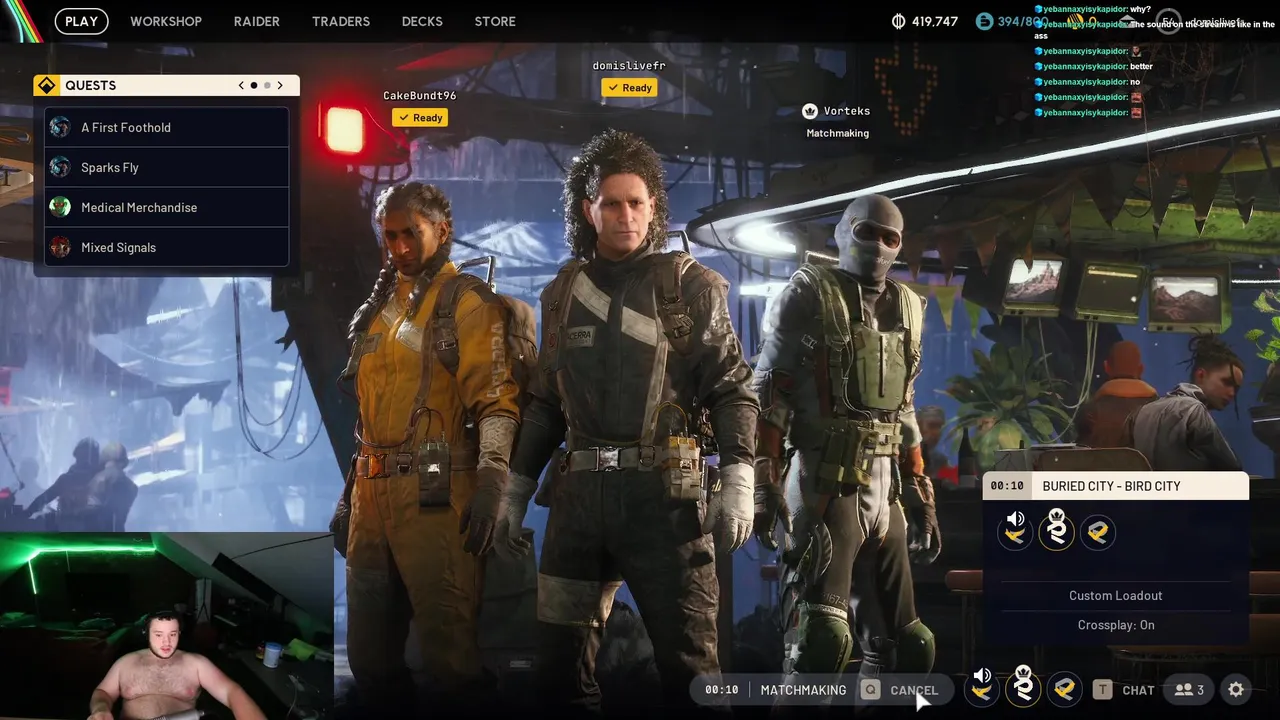
Task: Open the RAIDER tab
Action: (257, 21)
